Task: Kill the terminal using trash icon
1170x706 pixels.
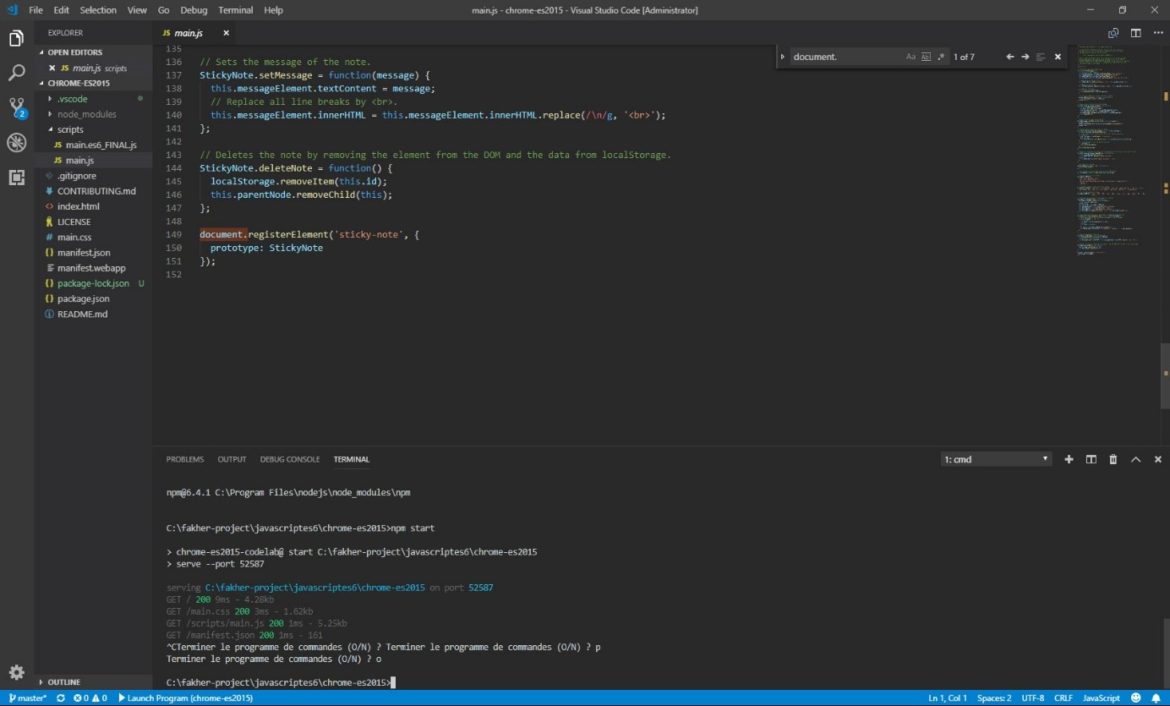Action: (x=1113, y=459)
